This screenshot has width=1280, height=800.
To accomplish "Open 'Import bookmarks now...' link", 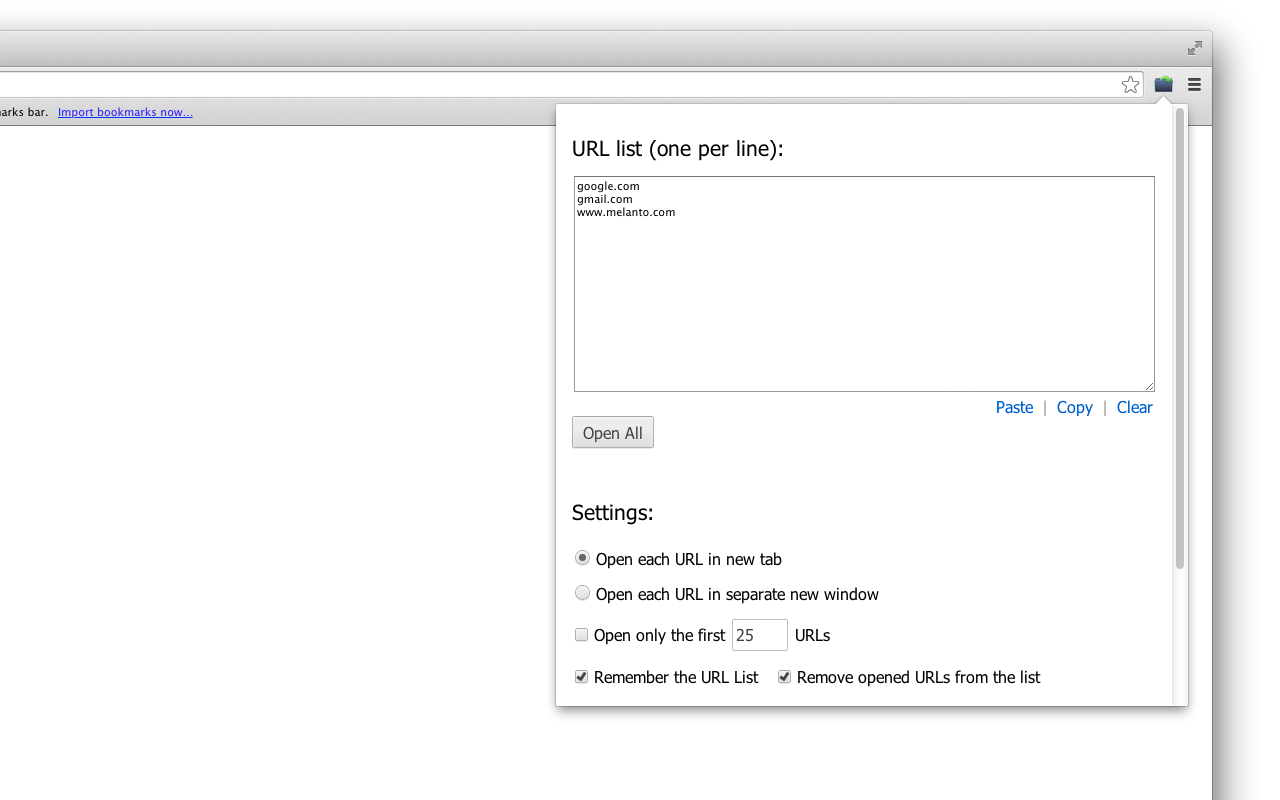I will (x=125, y=111).
